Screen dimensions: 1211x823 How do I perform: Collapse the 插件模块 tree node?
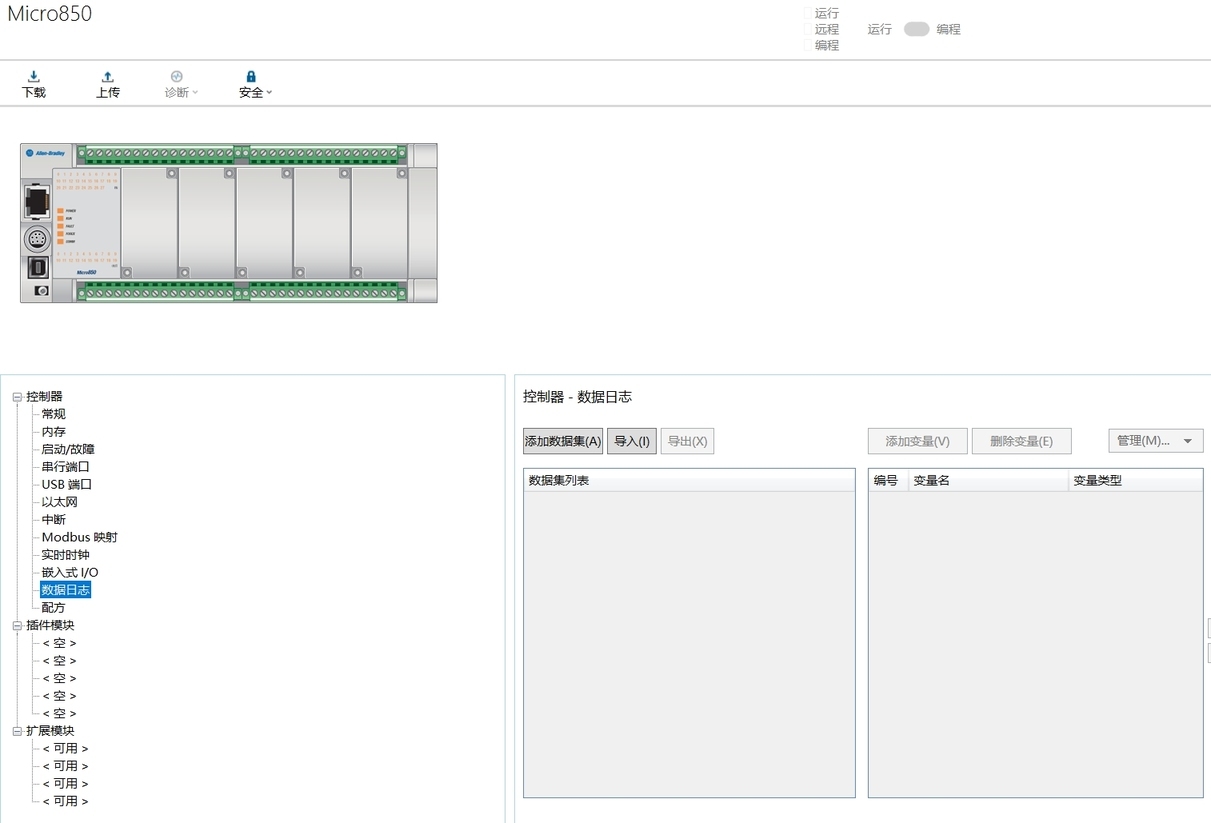(x=17, y=625)
